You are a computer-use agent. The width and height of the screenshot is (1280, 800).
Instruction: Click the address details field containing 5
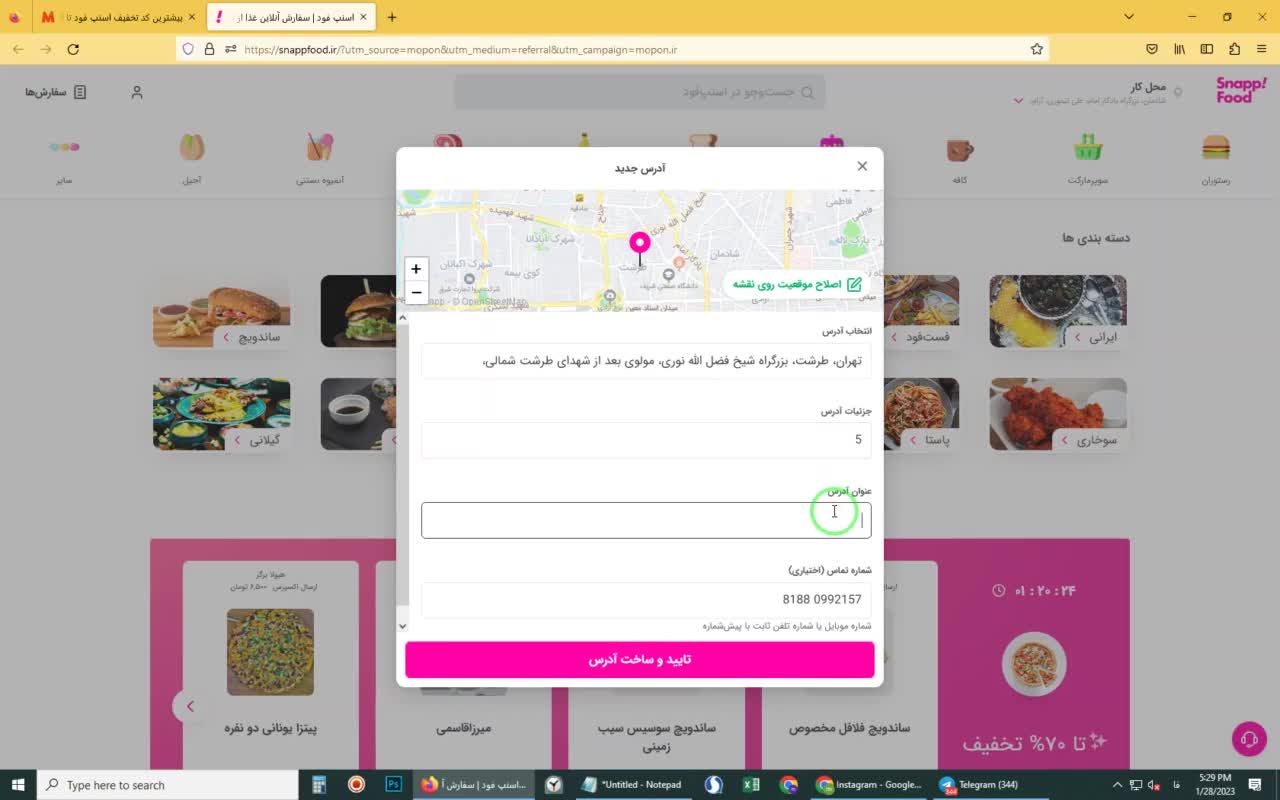(x=646, y=440)
